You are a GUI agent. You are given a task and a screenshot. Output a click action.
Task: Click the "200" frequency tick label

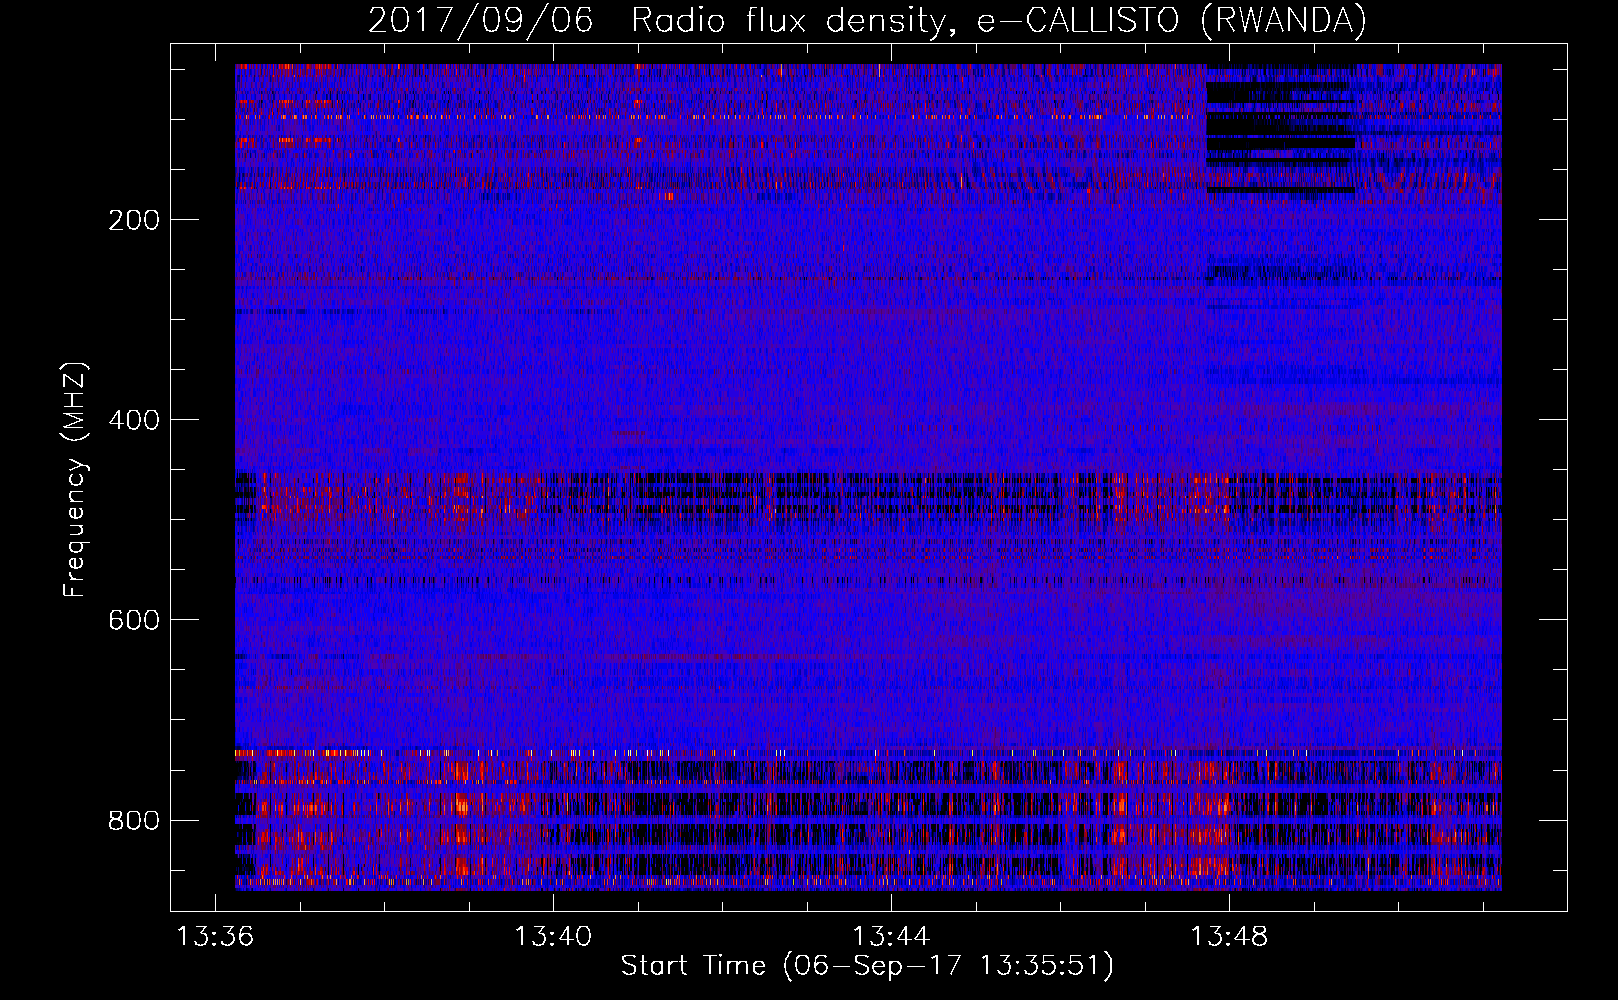(134, 220)
